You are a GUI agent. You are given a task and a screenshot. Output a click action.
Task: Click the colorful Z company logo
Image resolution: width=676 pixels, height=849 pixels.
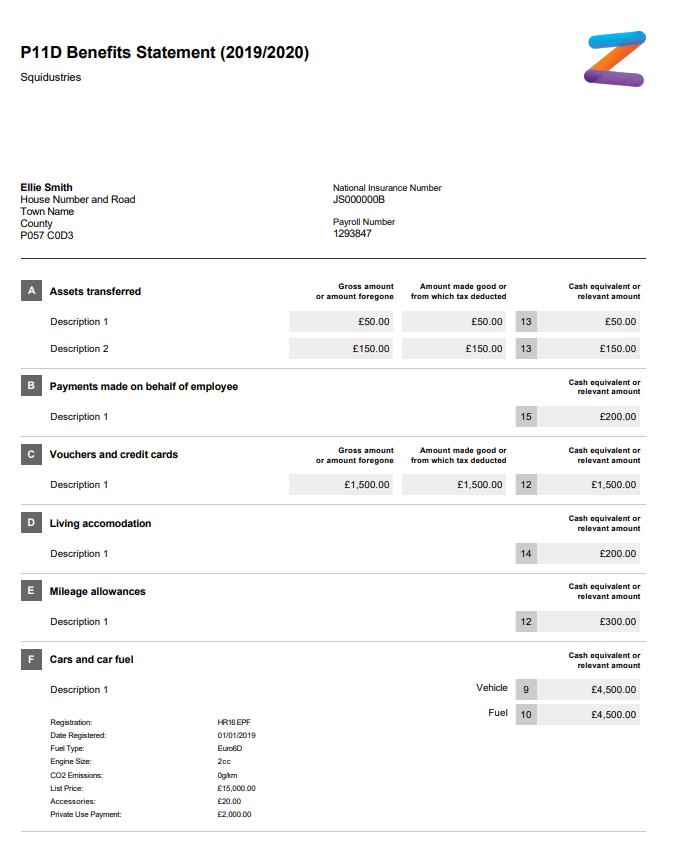click(615, 59)
